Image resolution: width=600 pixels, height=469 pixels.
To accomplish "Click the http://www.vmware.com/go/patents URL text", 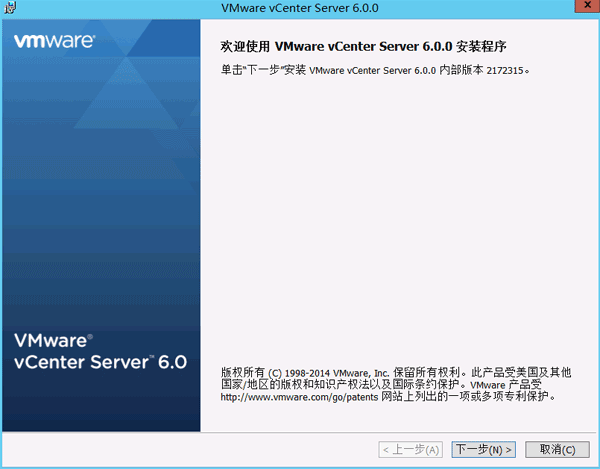I will 299,397.
